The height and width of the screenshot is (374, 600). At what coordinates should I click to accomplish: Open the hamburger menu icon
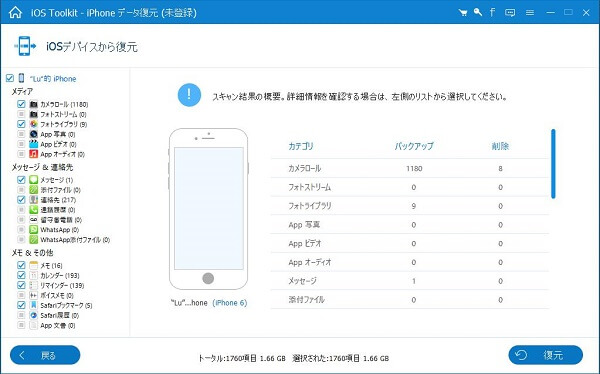530,13
